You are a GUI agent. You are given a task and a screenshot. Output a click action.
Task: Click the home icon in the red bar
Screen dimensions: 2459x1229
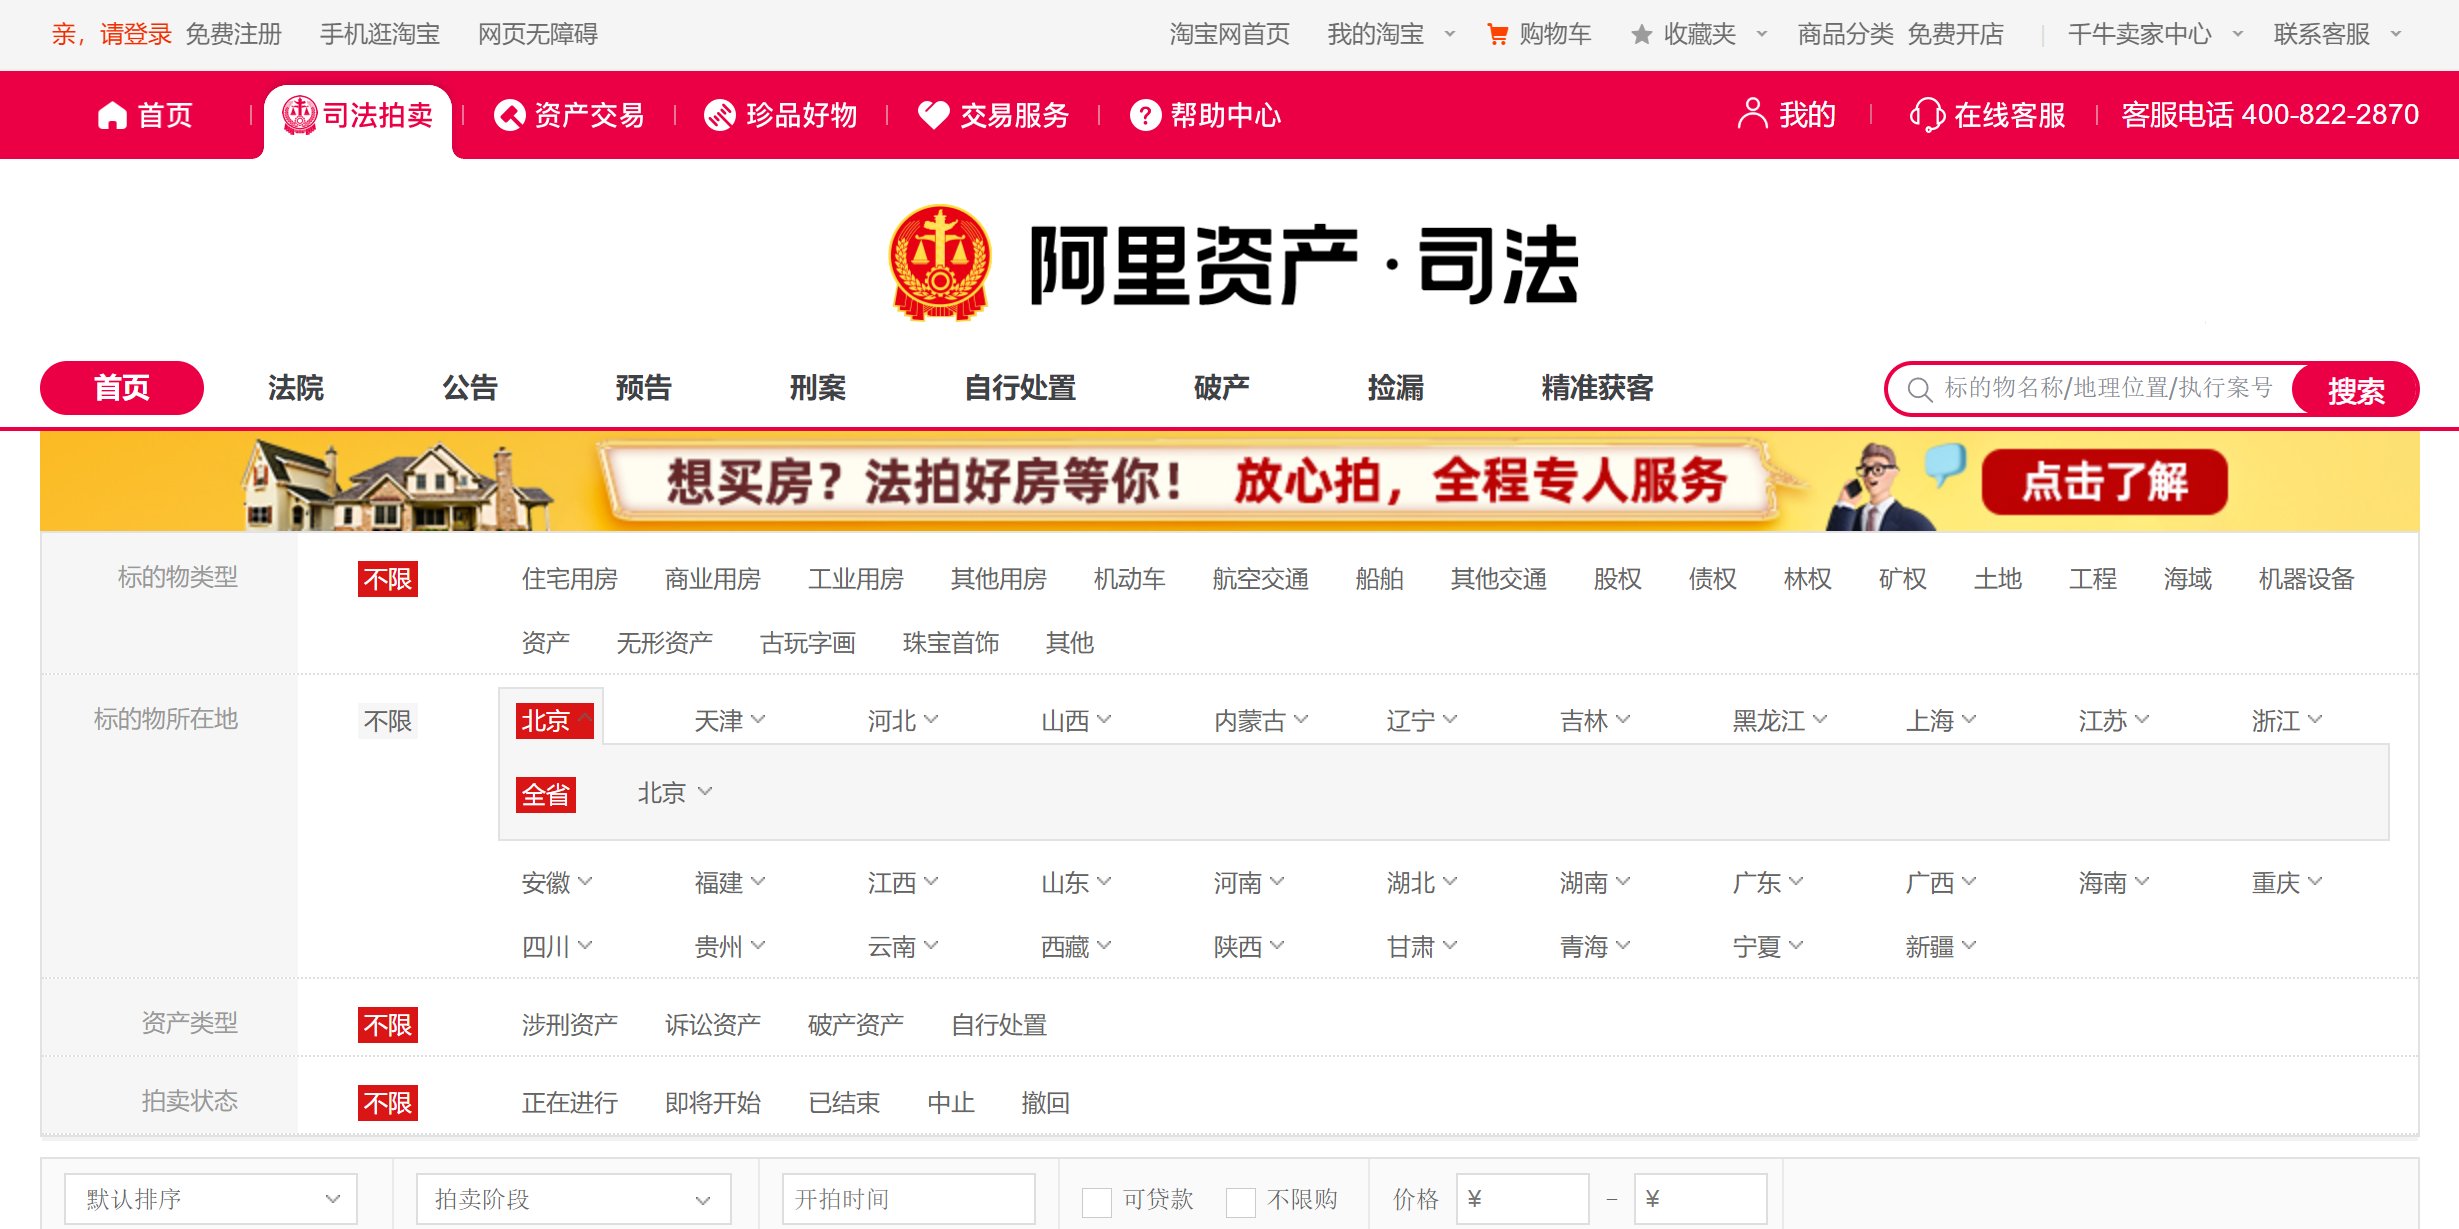click(x=112, y=116)
